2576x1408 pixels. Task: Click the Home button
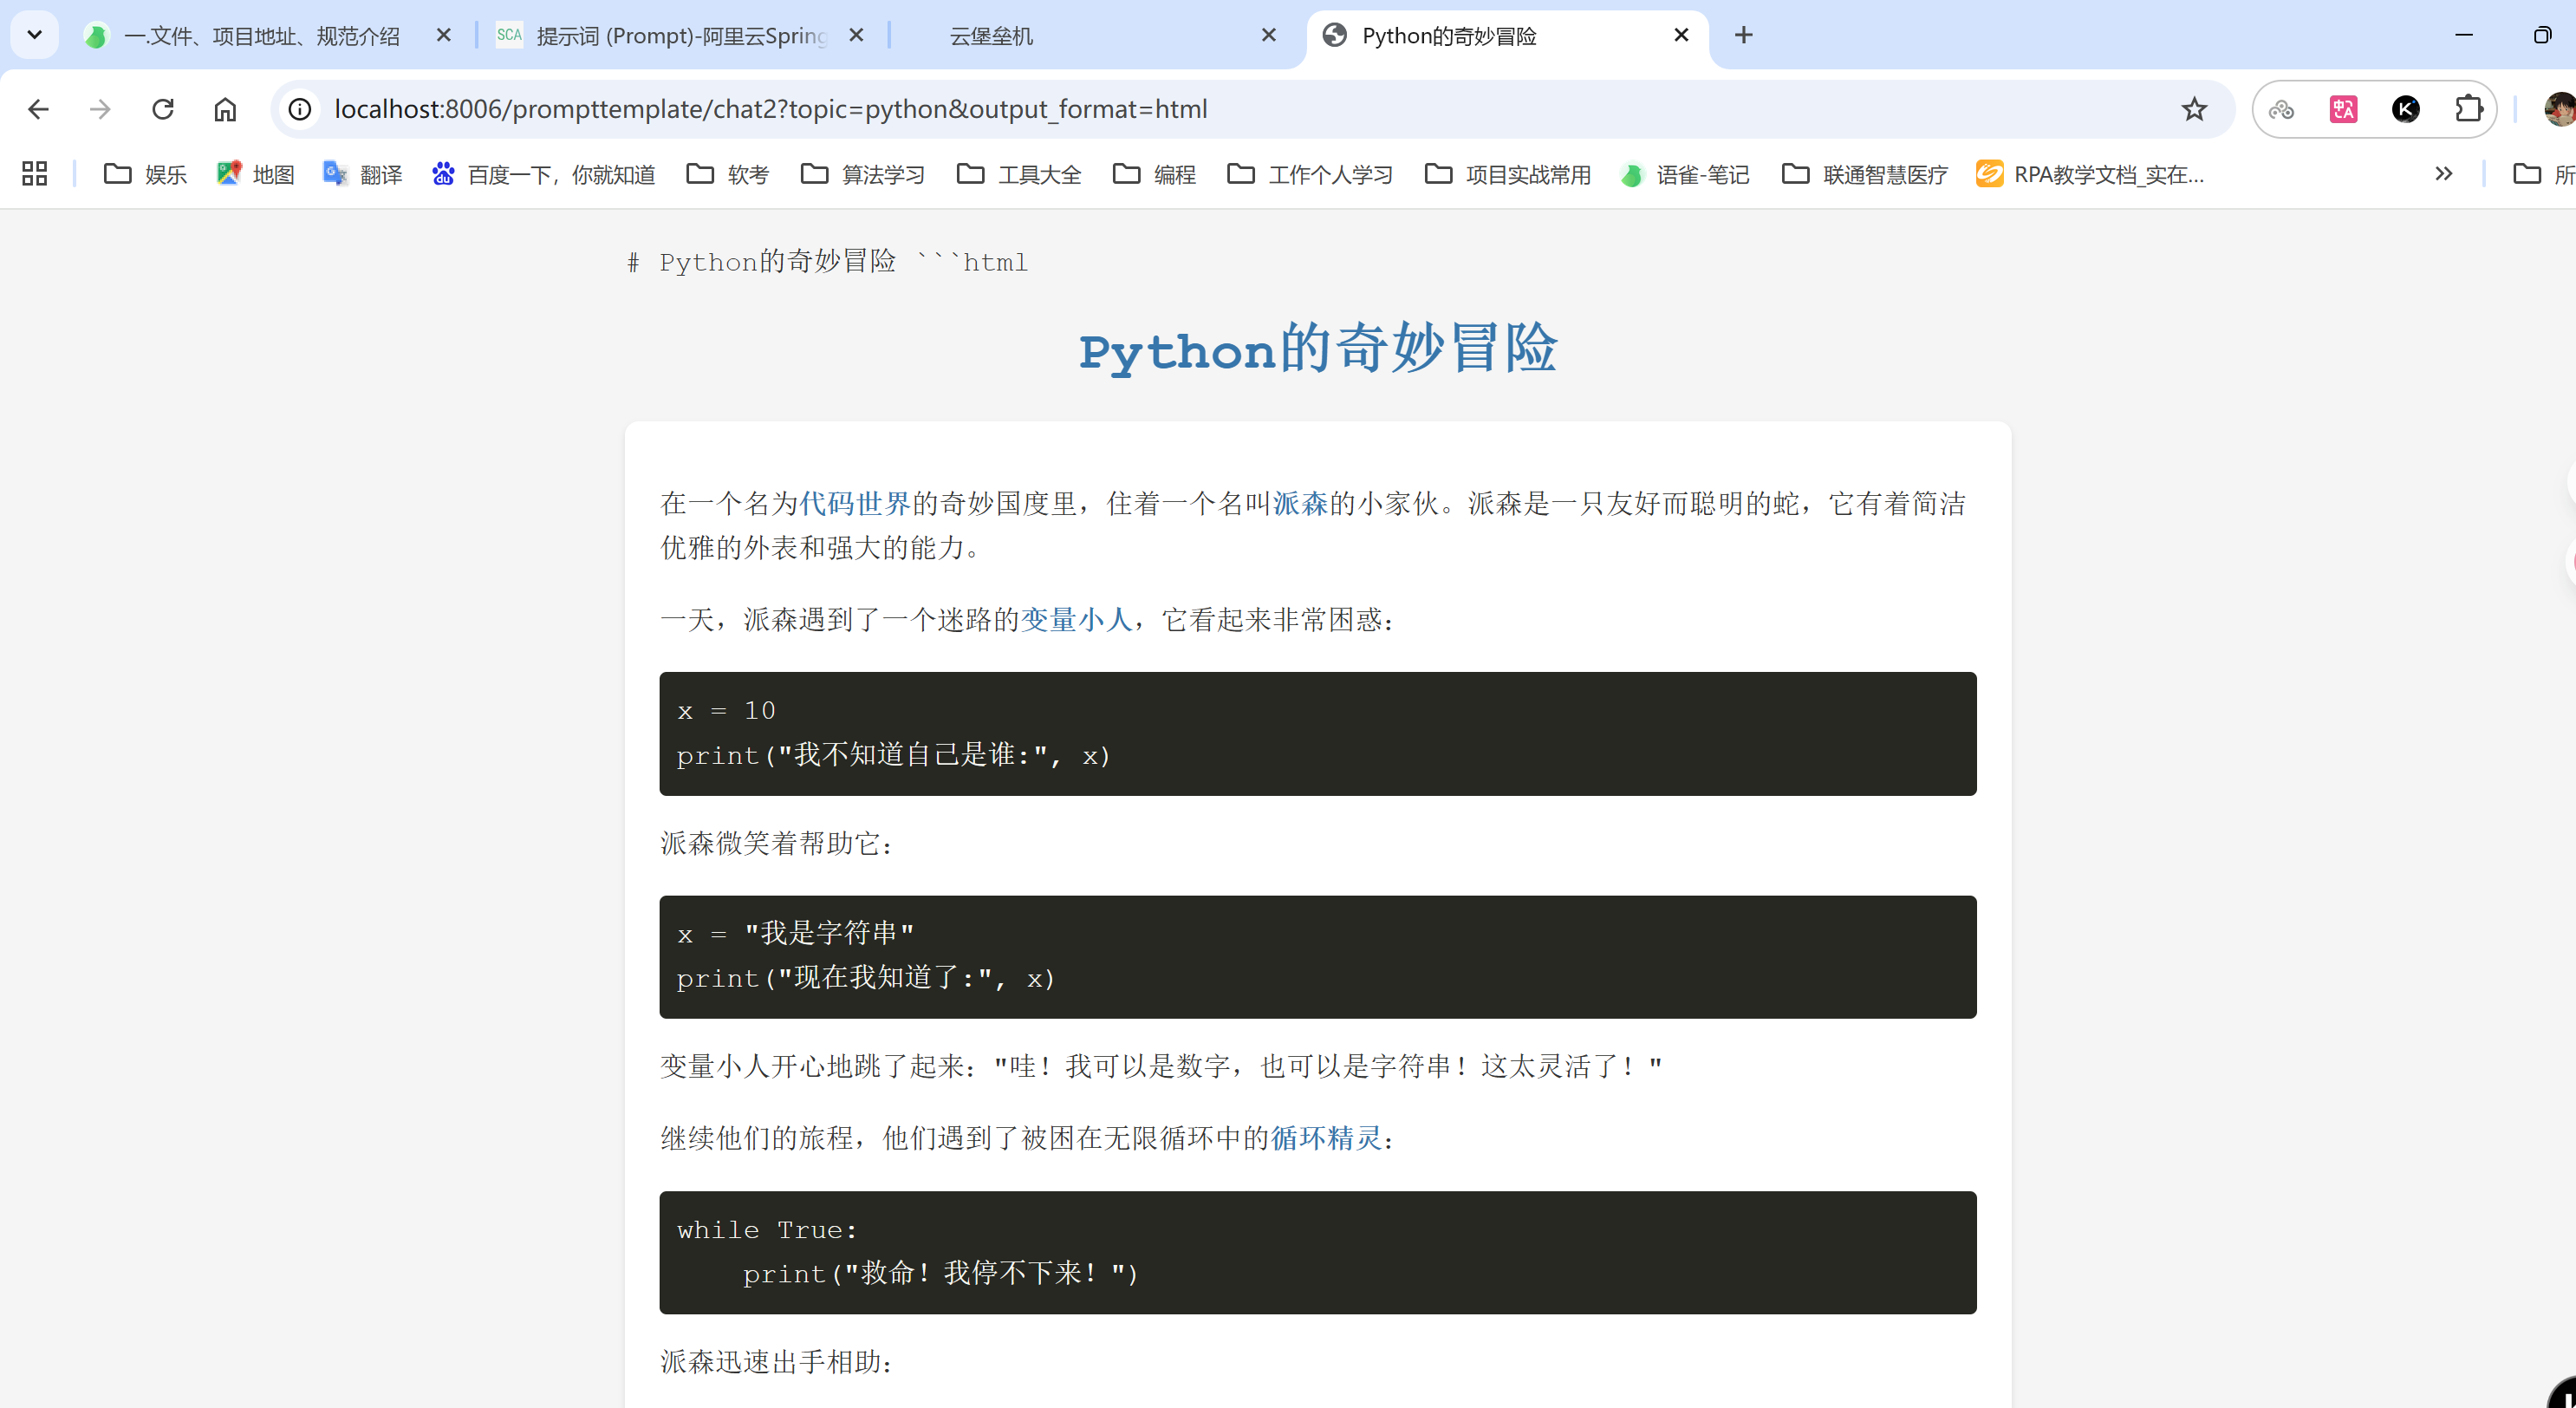[225, 109]
